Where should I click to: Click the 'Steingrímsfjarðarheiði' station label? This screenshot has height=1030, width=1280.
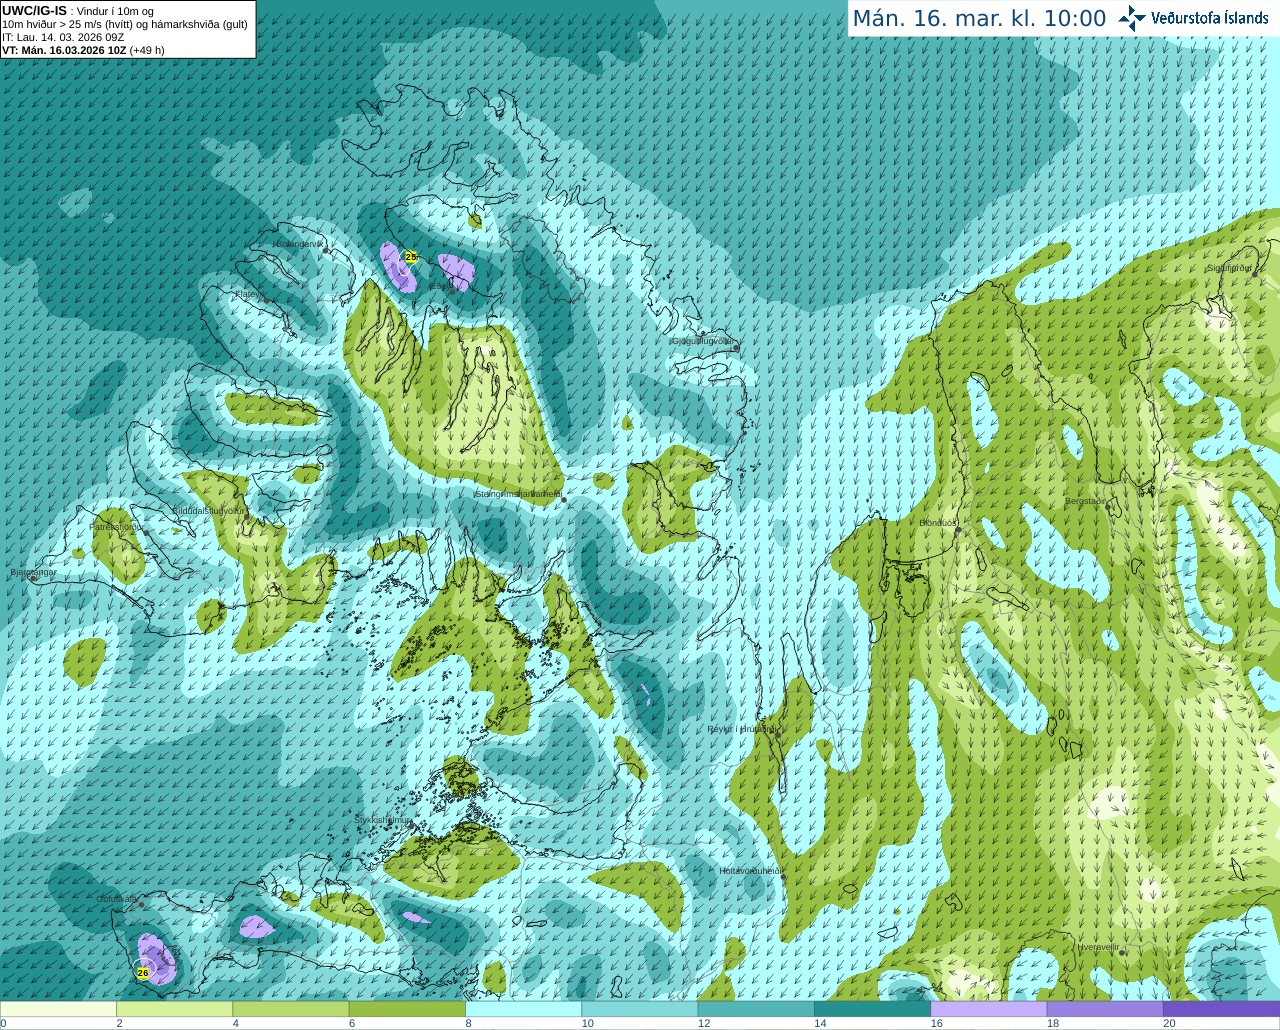517,494
